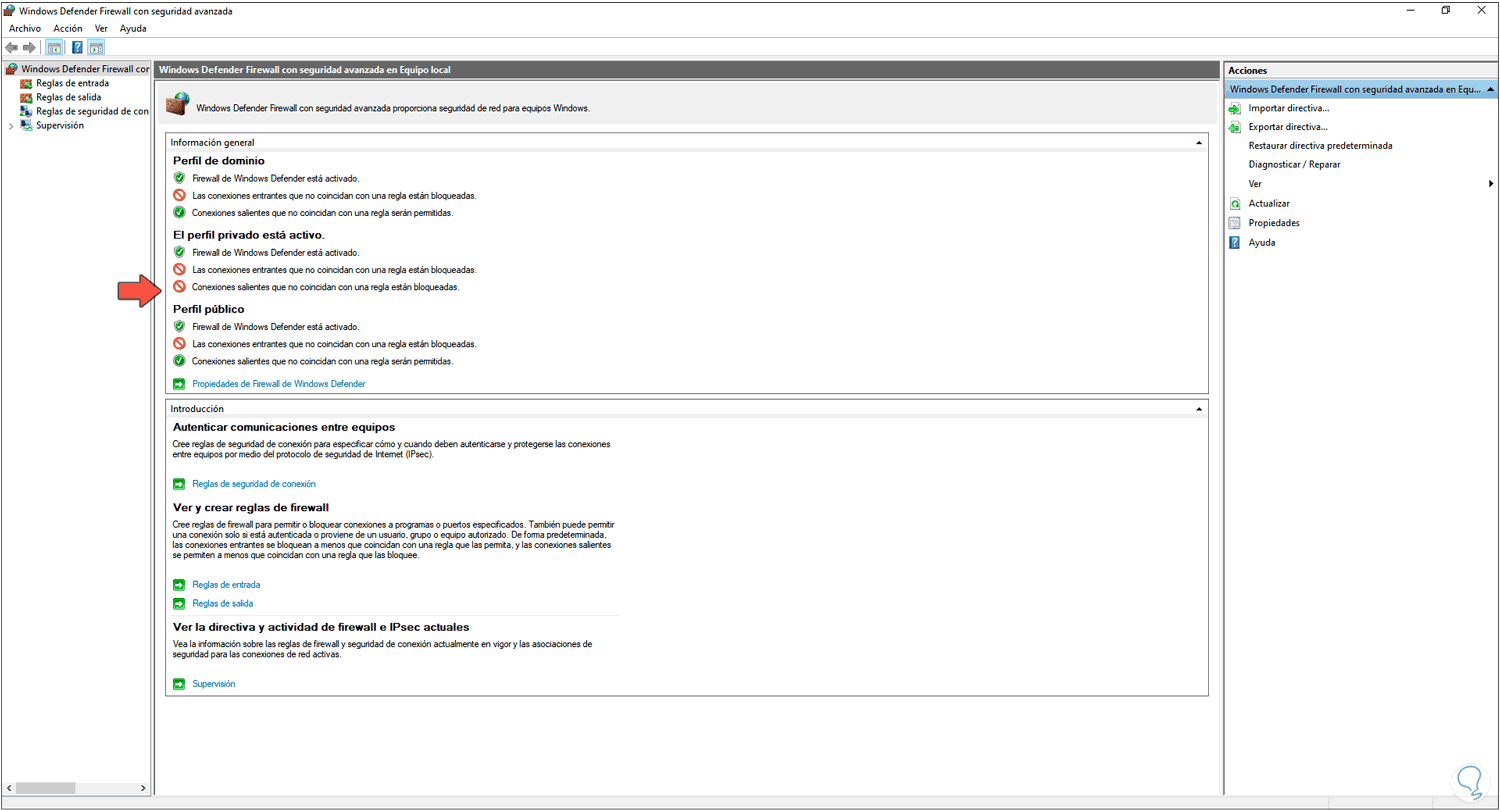Open Reglas de entrada in the tree

(72, 83)
